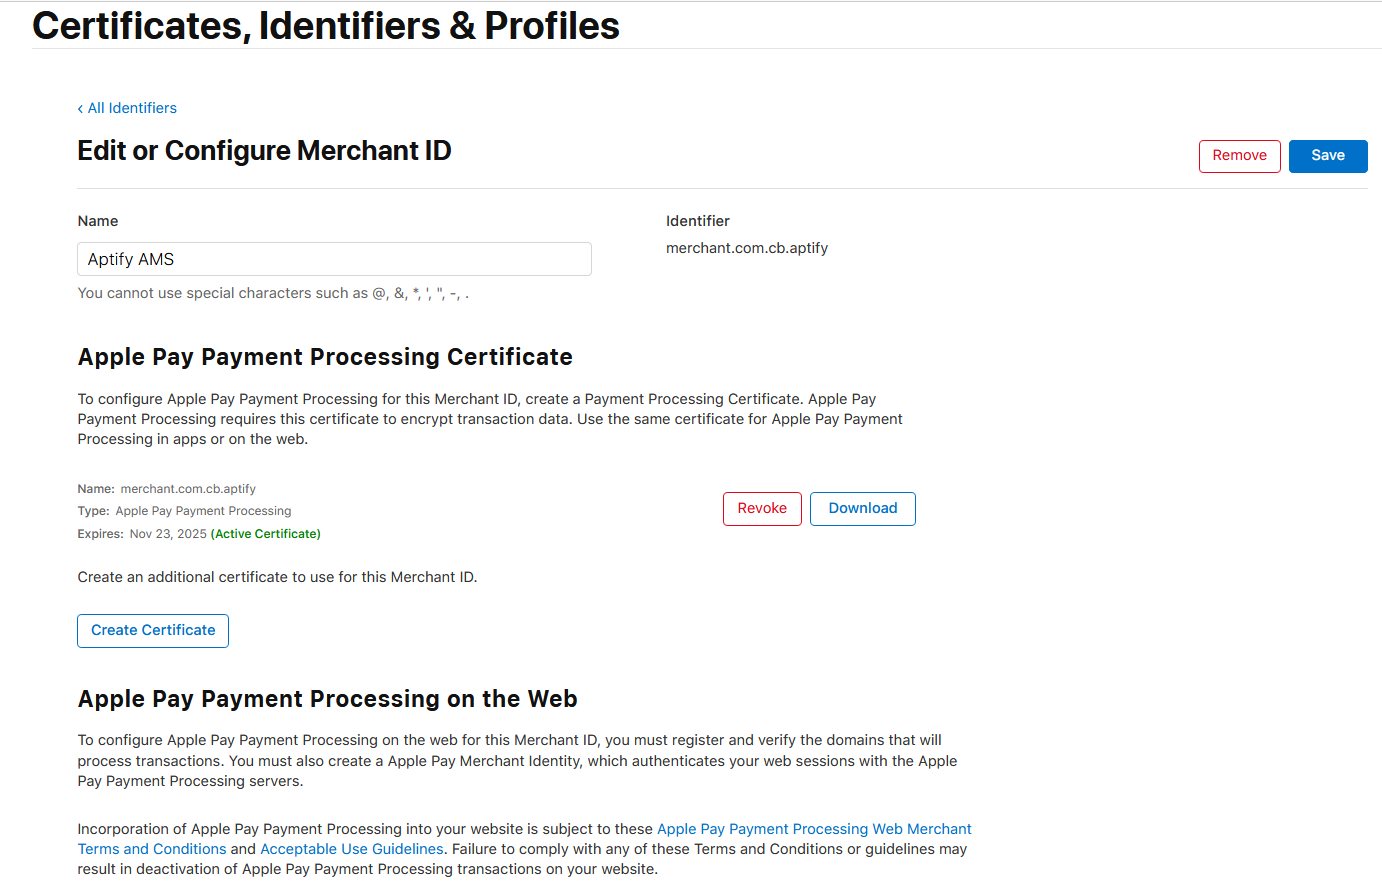
Task: Focus the Name input field
Action: pyautogui.click(x=334, y=259)
